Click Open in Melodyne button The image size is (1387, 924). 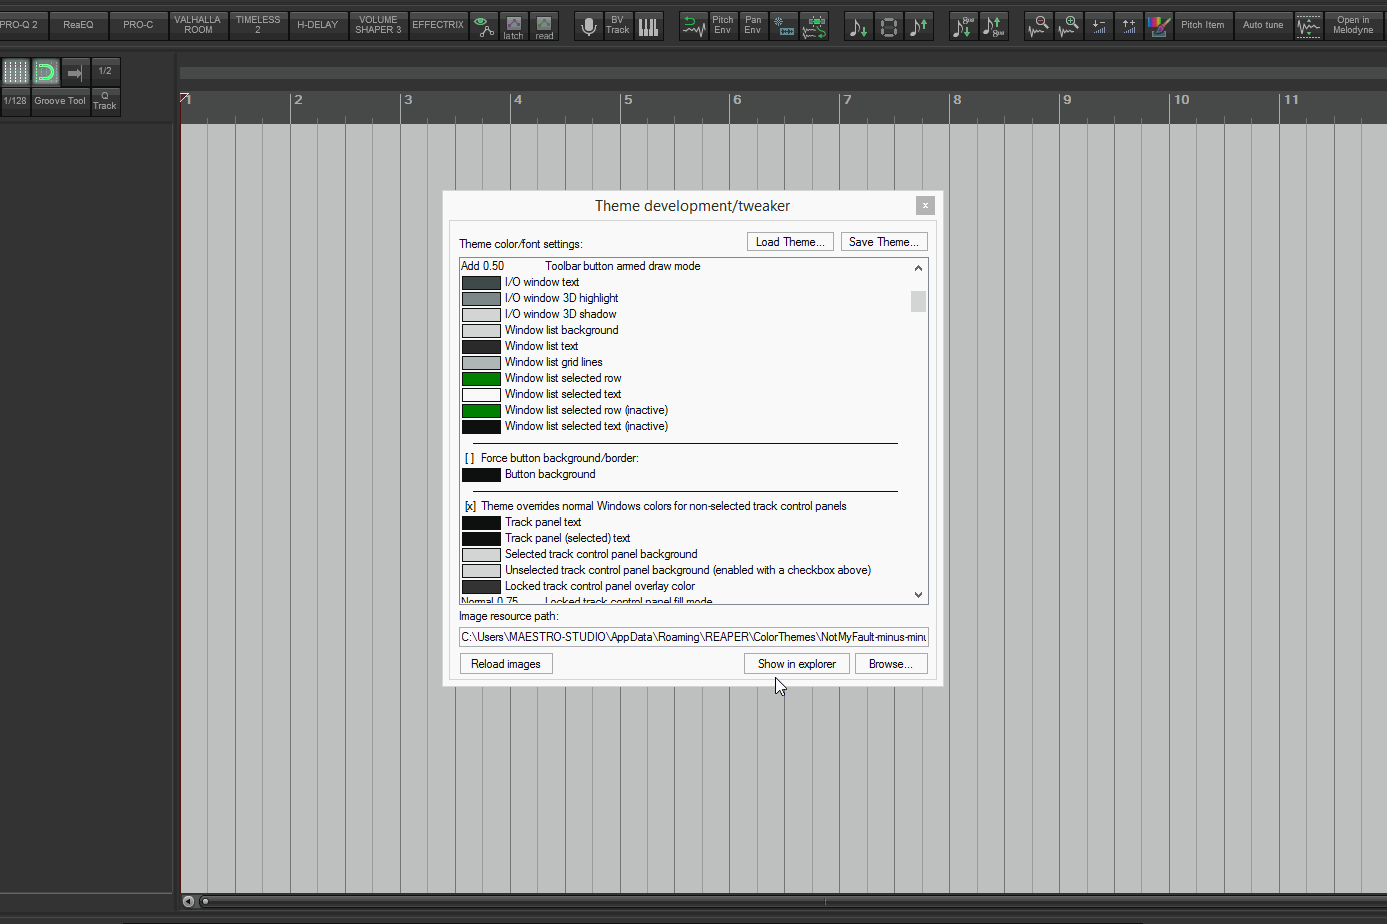coord(1353,26)
